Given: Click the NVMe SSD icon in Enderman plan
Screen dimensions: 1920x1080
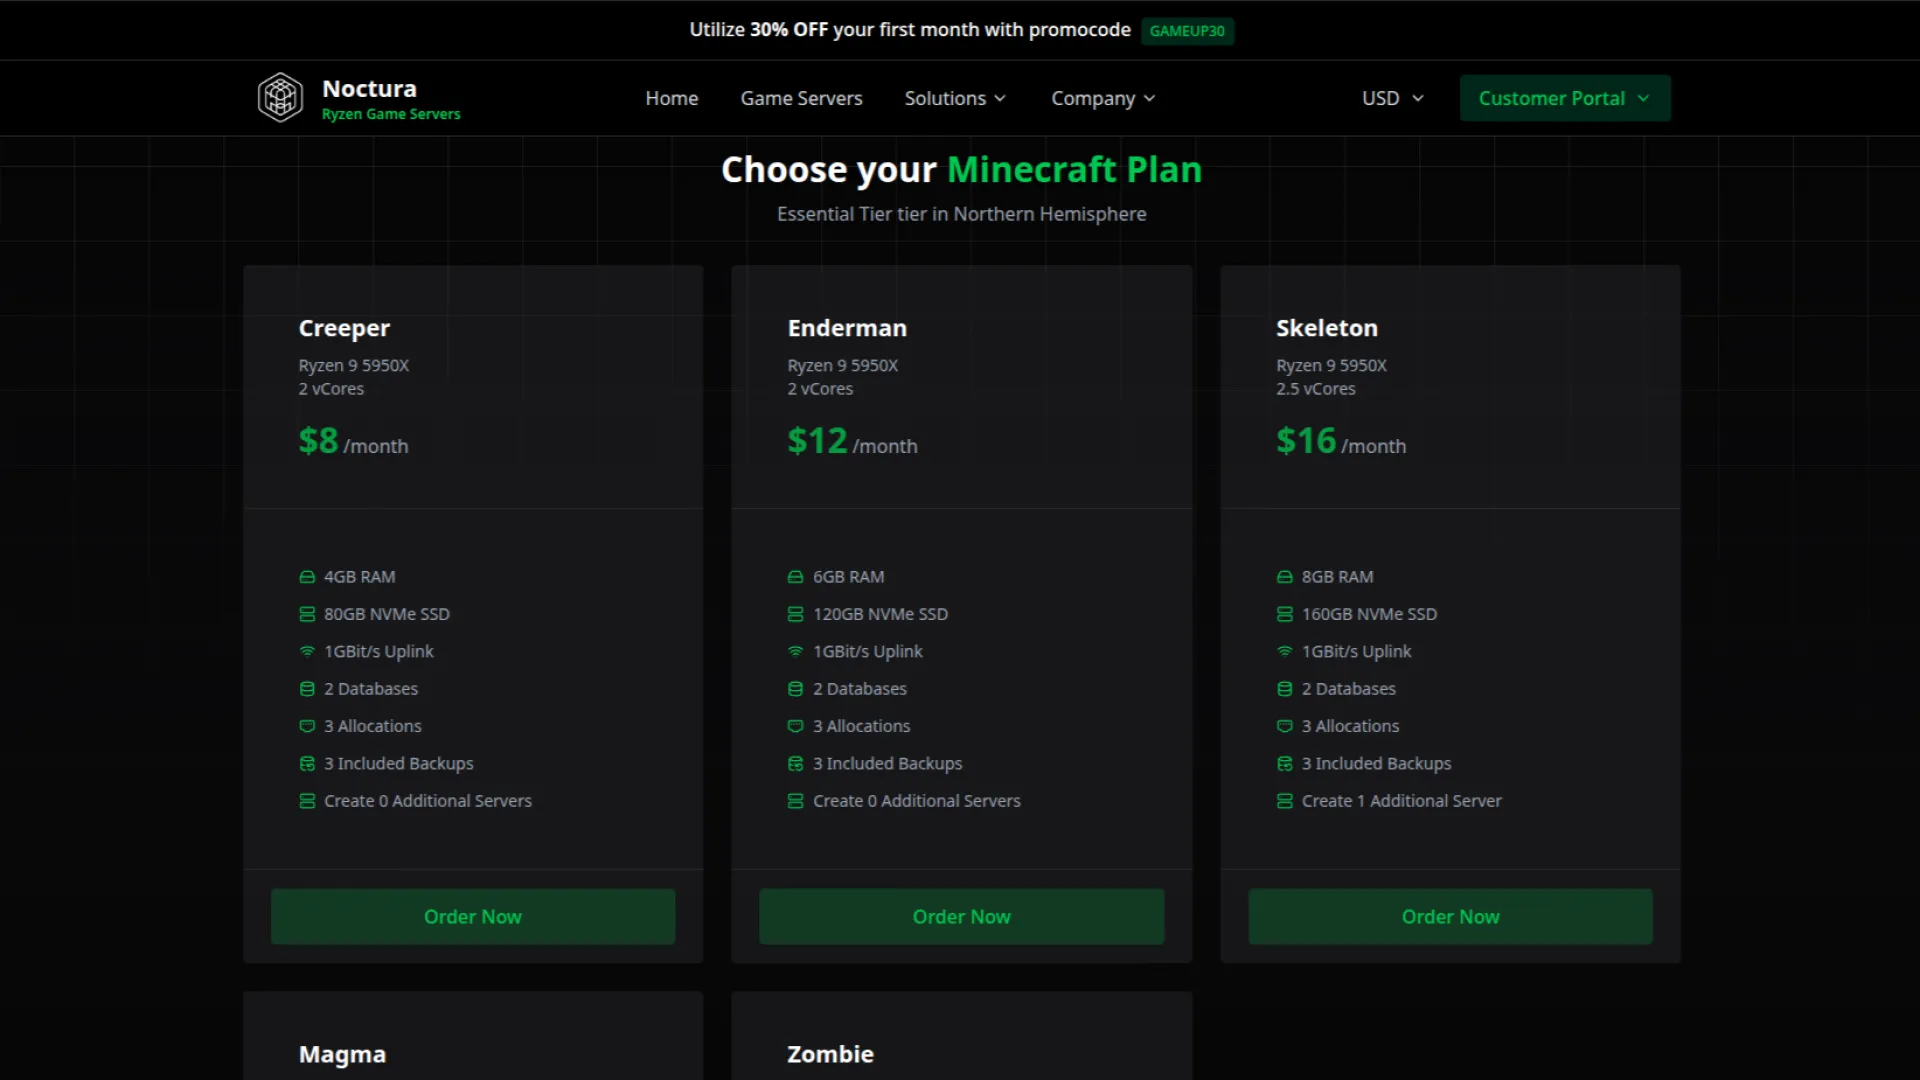Looking at the screenshot, I should pyautogui.click(x=795, y=614).
